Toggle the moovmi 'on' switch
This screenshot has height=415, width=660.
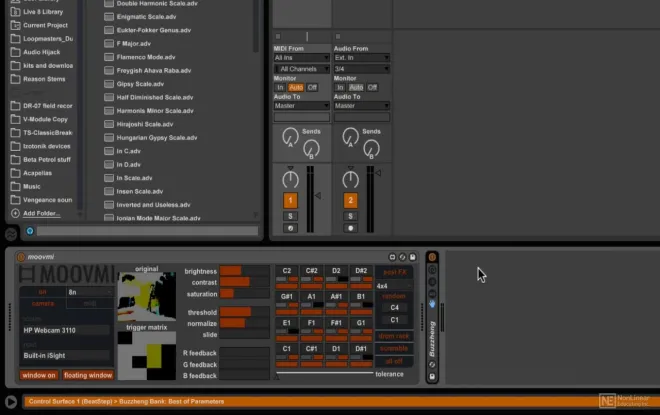[x=43, y=292]
